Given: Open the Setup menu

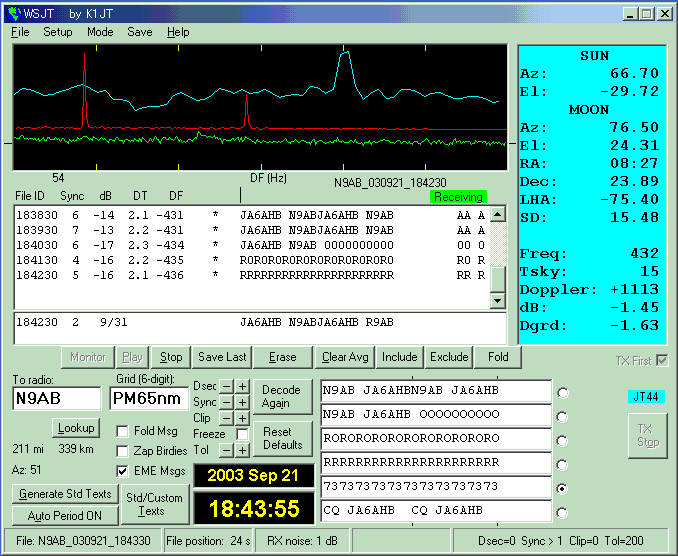Looking at the screenshot, I should click(57, 32).
